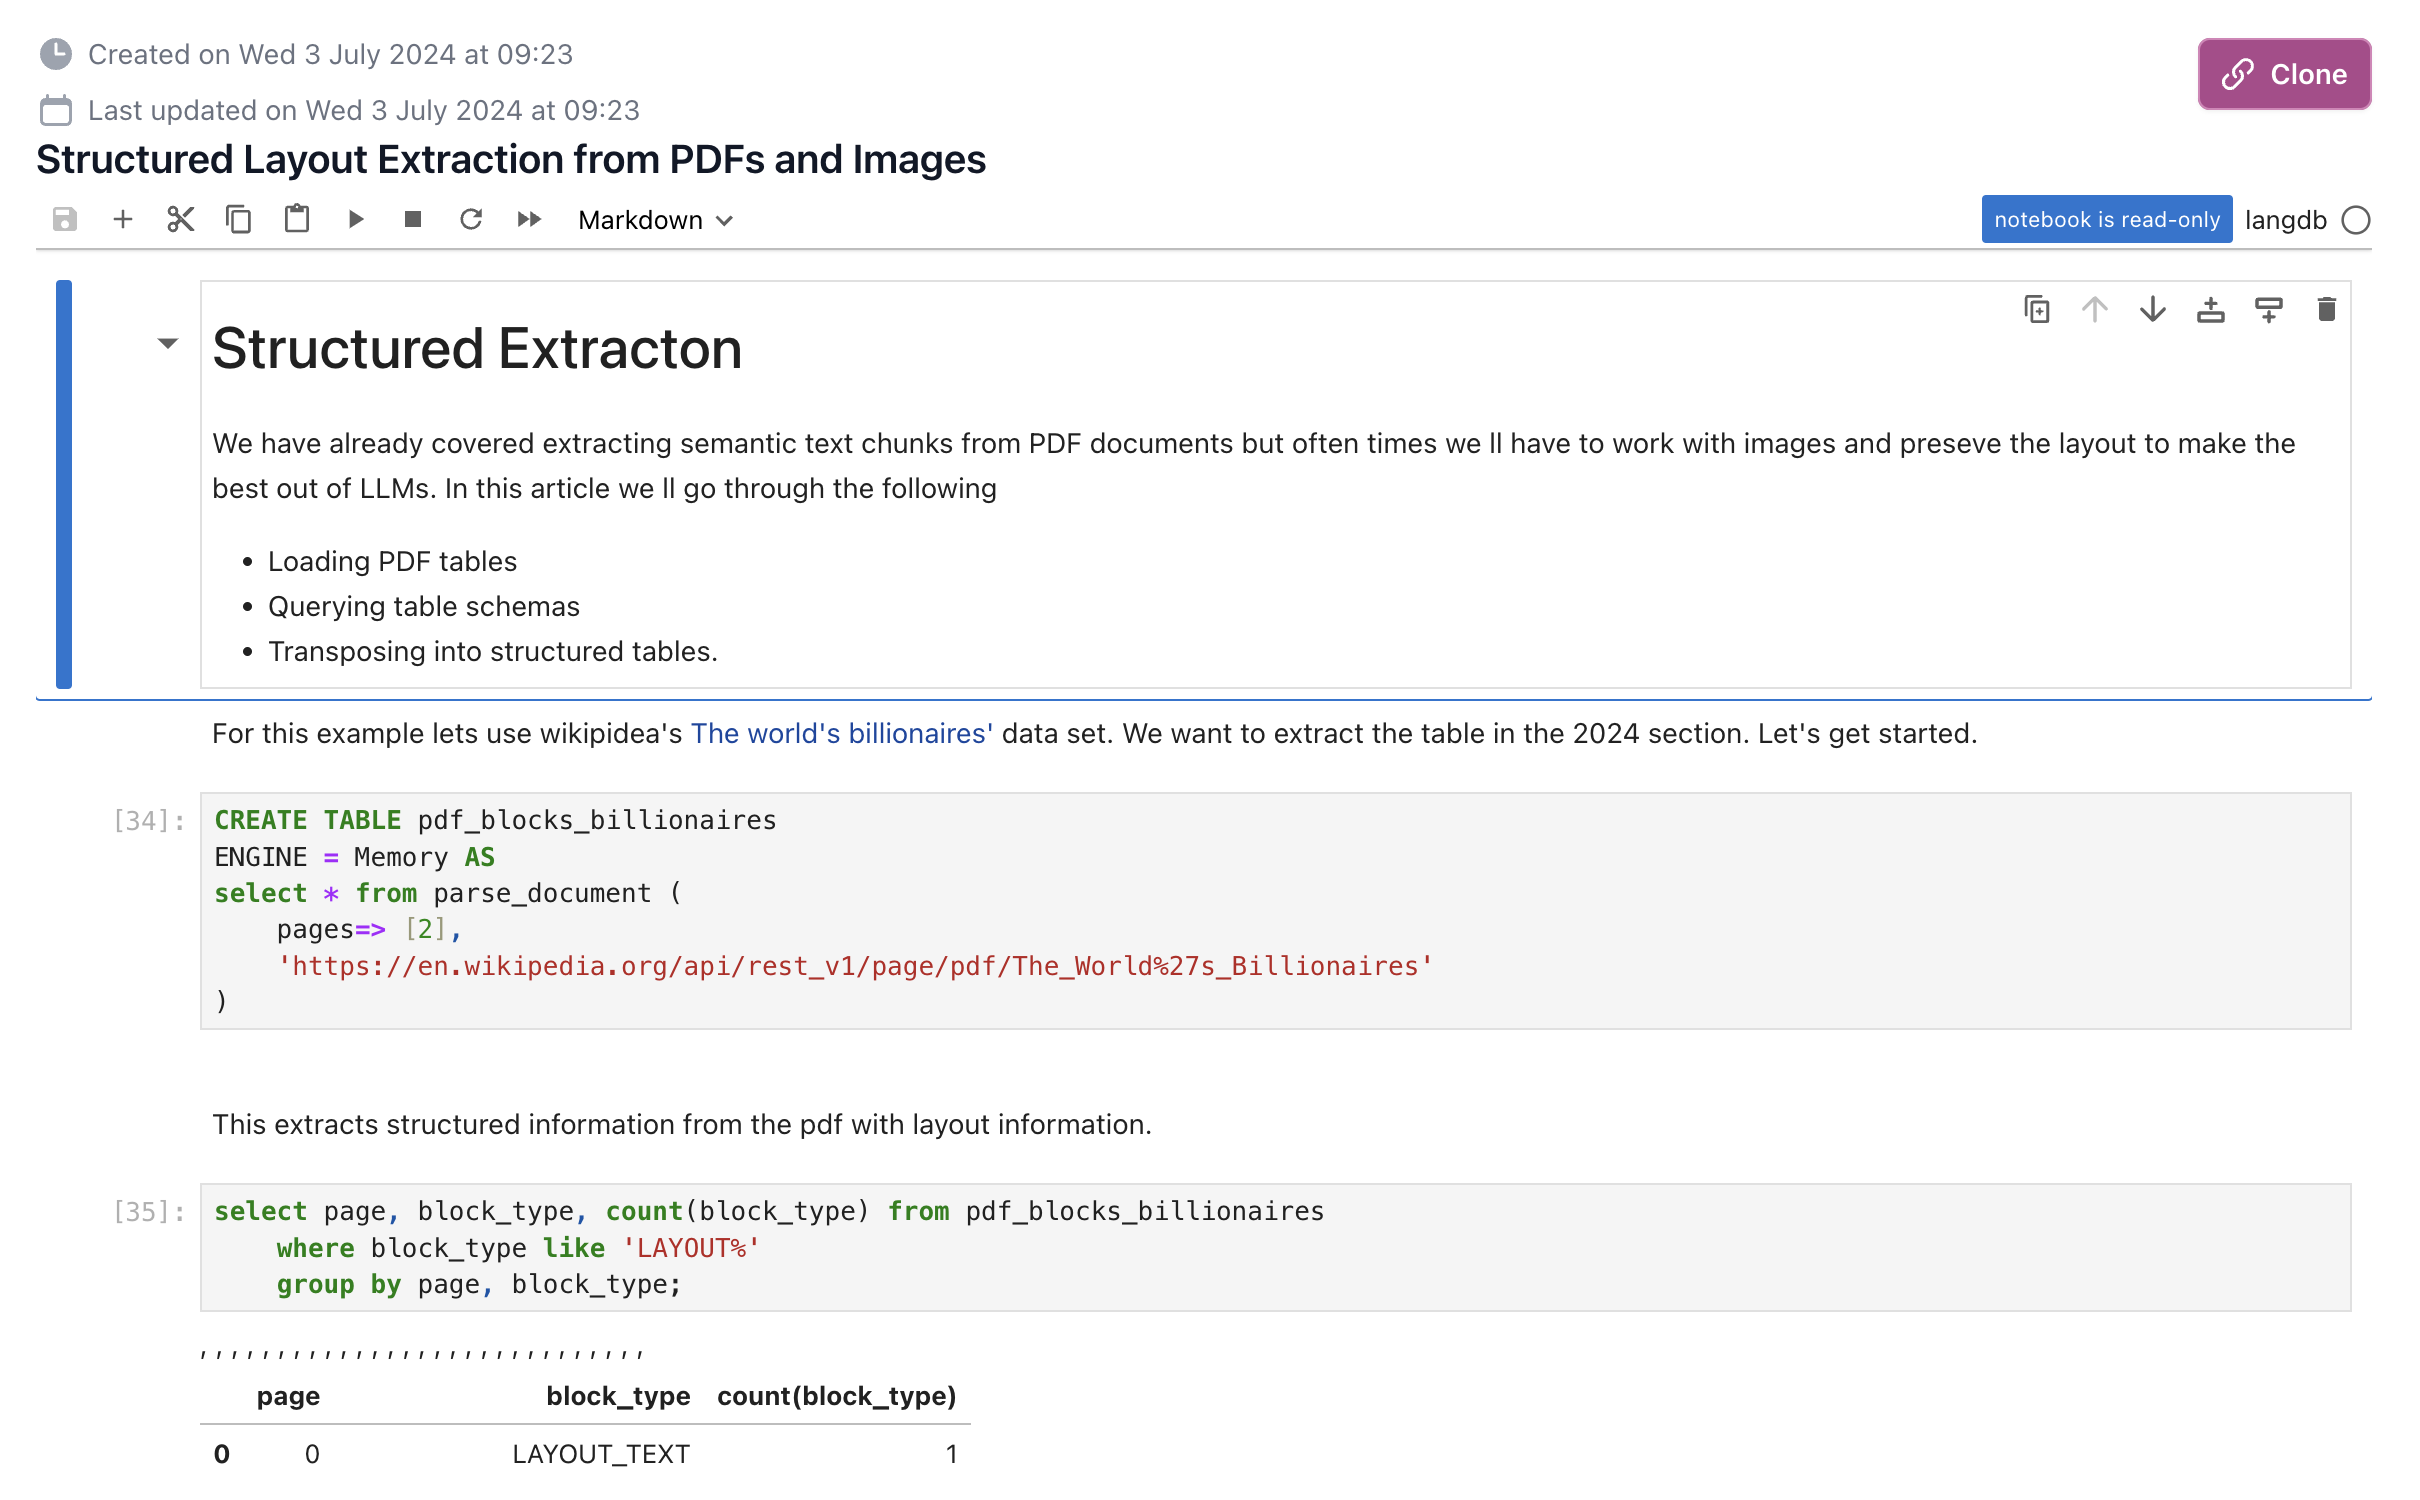
Task: Click the notebook title text
Action: [x=511, y=159]
